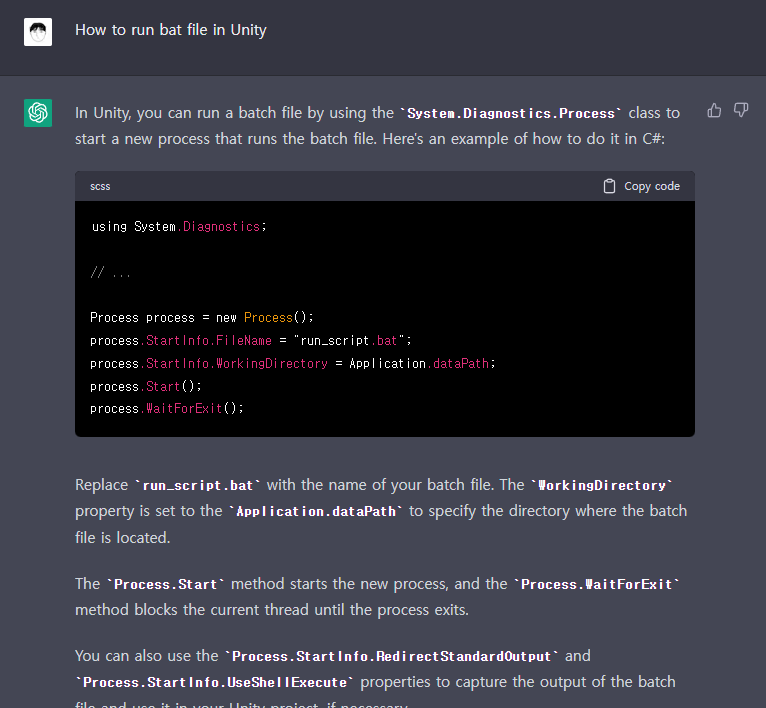Click the thumbs up icon
This screenshot has width=766, height=708.
click(714, 110)
